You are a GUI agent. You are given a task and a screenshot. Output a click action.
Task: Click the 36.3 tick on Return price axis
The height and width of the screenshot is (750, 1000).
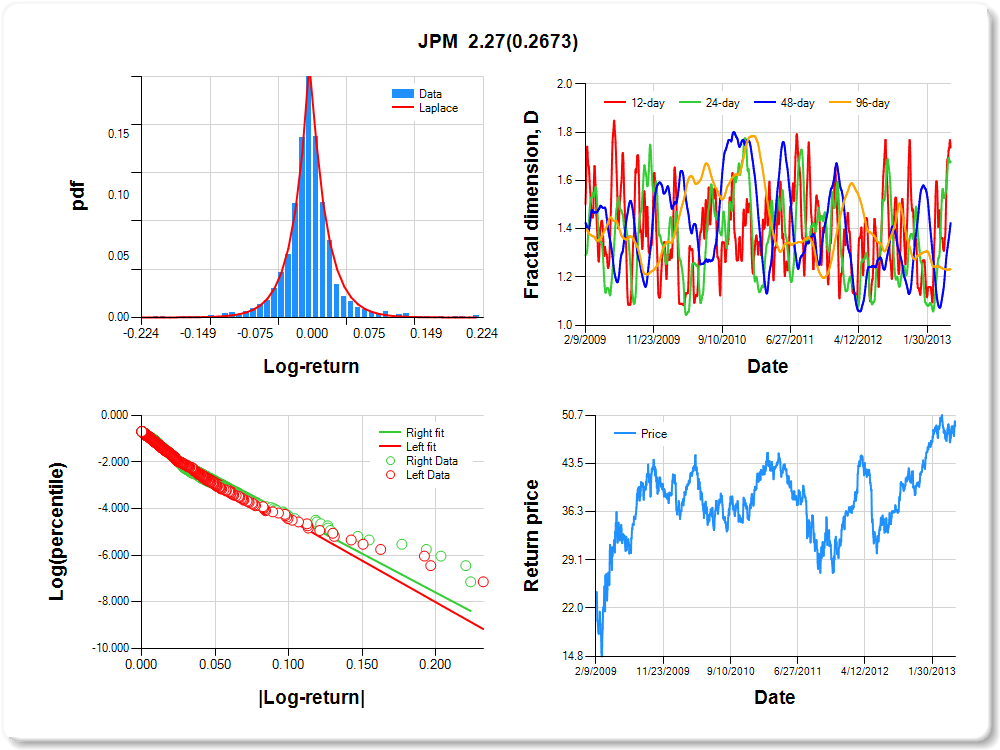pos(573,511)
